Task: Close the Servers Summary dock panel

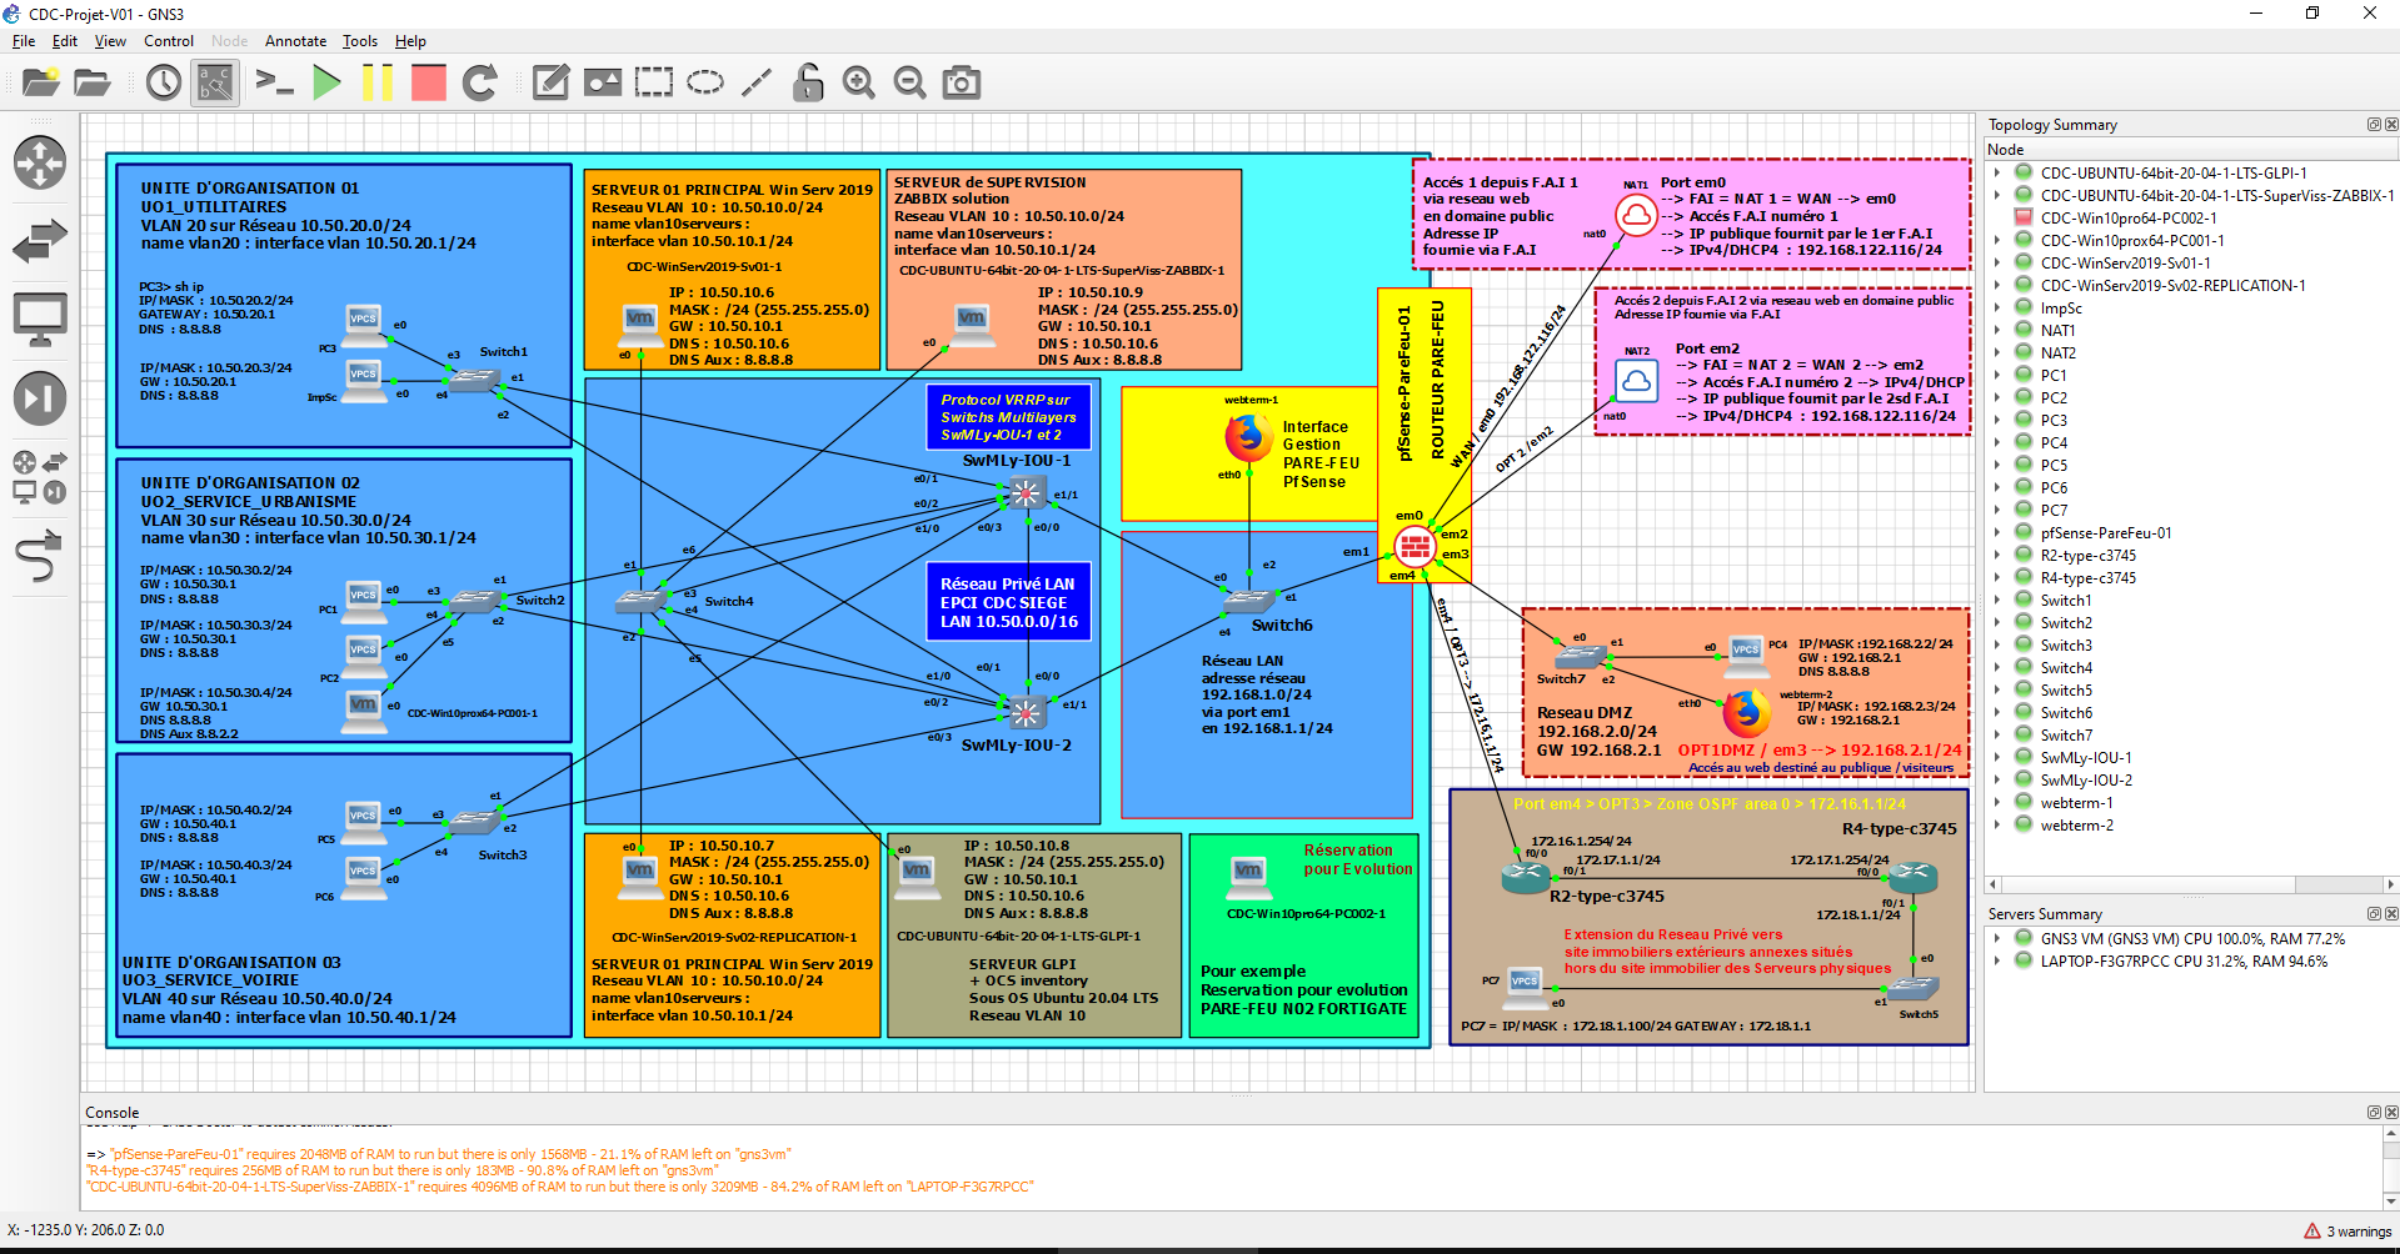Action: coord(2391,914)
